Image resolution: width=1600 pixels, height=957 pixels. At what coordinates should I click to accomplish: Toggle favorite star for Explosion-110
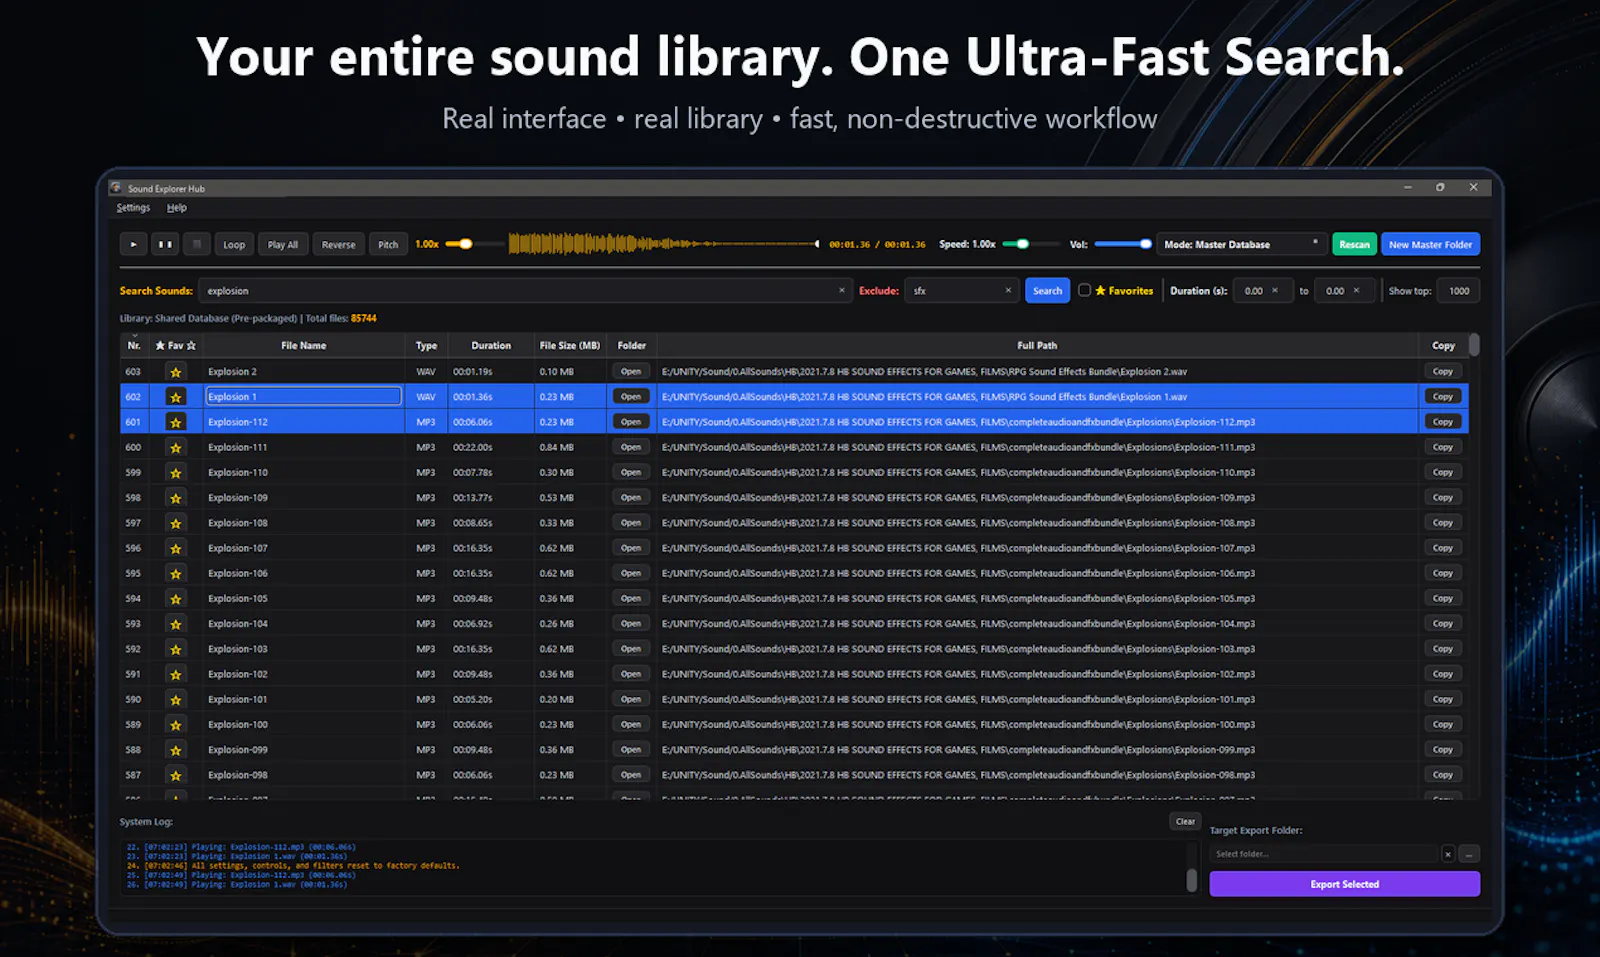coord(176,473)
